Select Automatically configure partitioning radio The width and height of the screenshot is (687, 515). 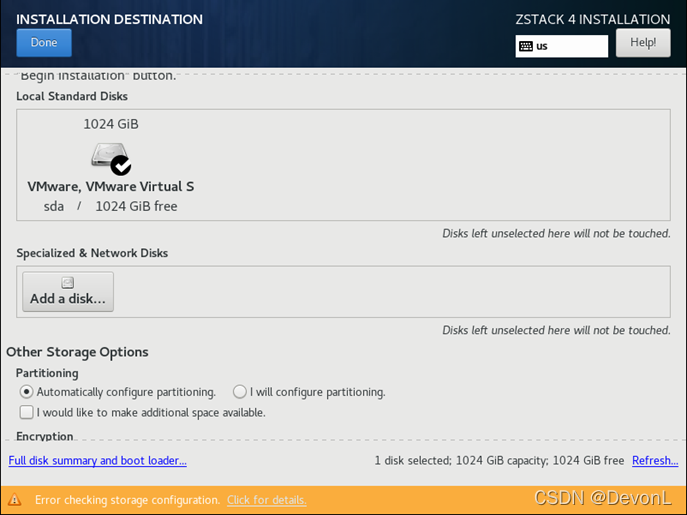(x=26, y=391)
